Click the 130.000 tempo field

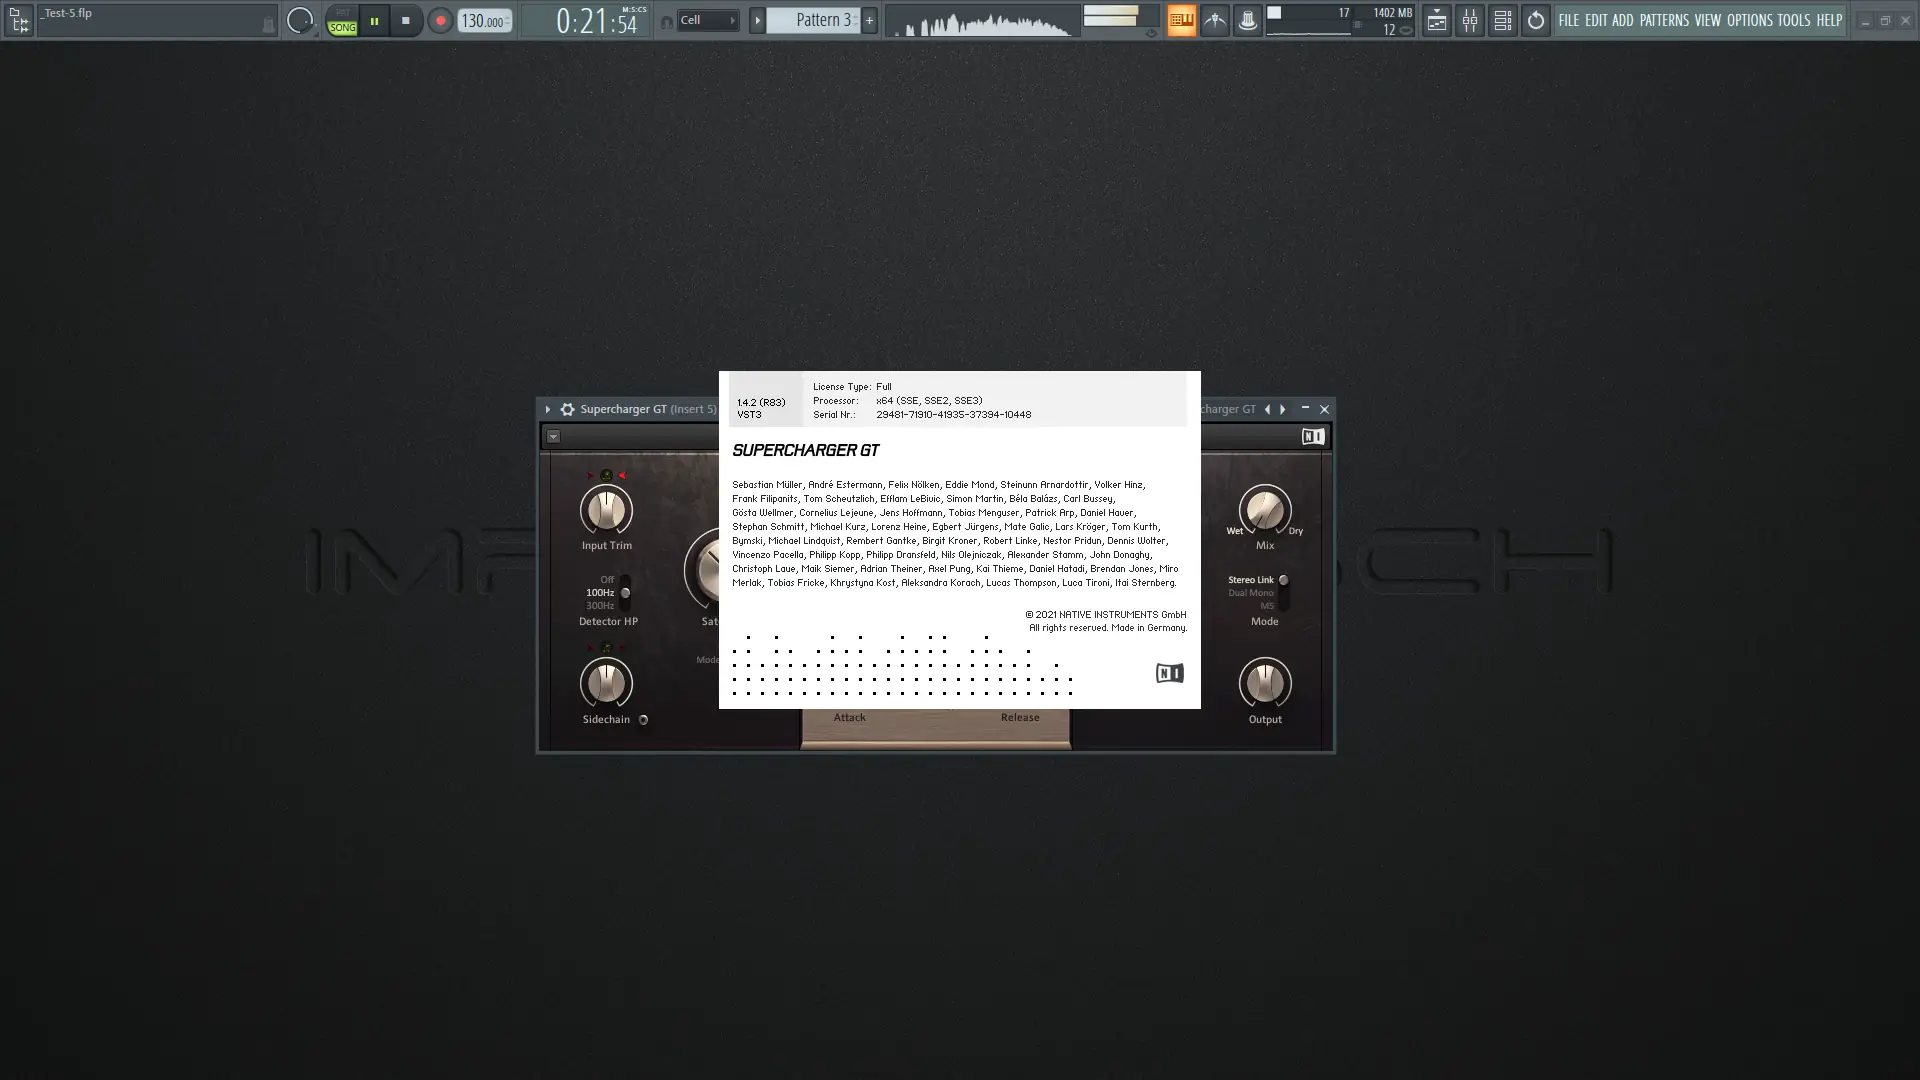(x=483, y=21)
